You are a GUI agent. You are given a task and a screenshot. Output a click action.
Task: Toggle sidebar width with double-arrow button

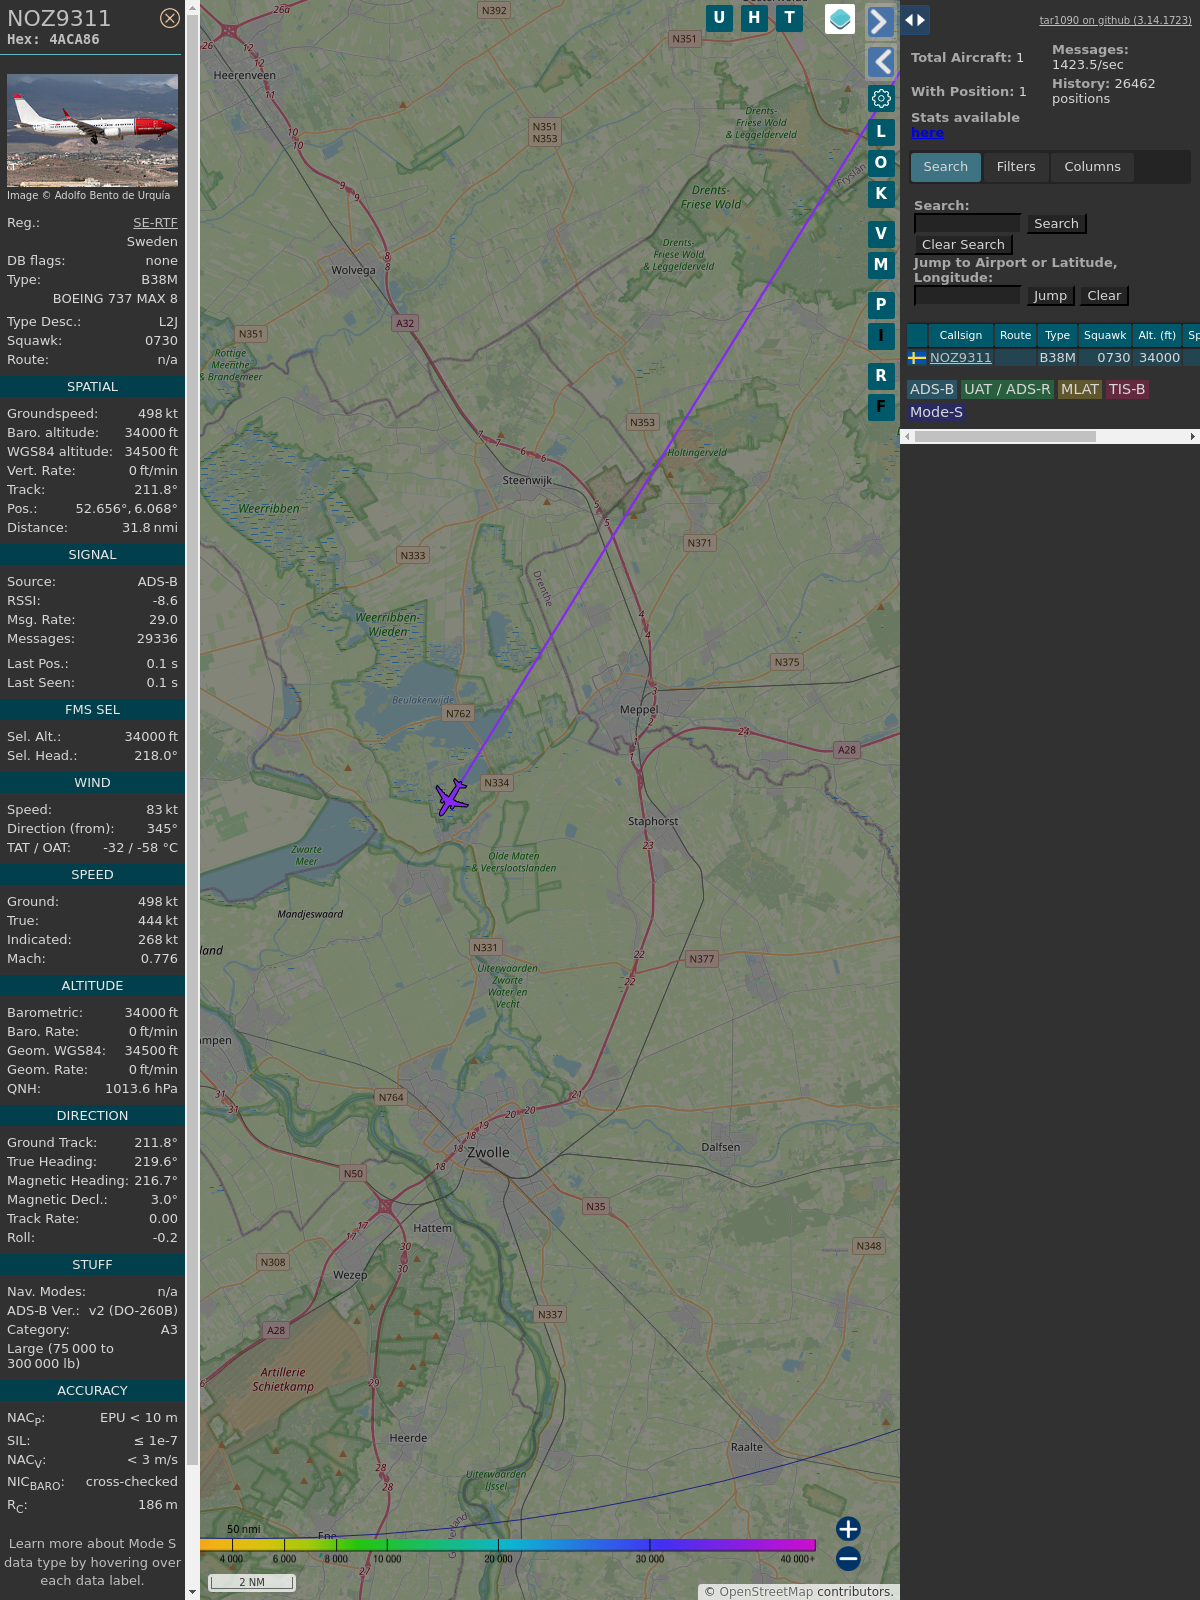915,20
